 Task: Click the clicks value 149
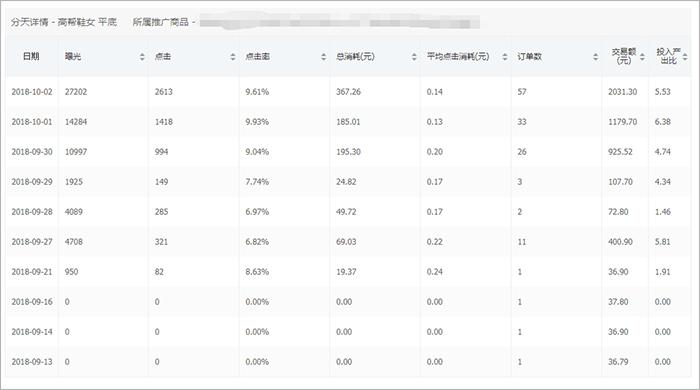point(161,182)
